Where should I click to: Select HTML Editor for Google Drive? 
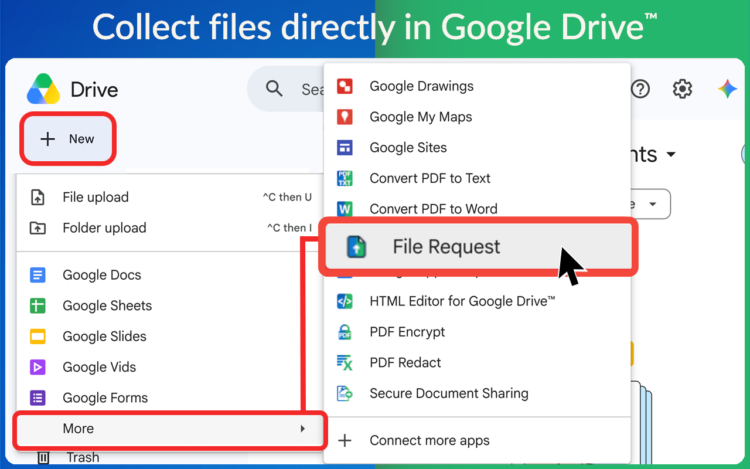click(477, 301)
